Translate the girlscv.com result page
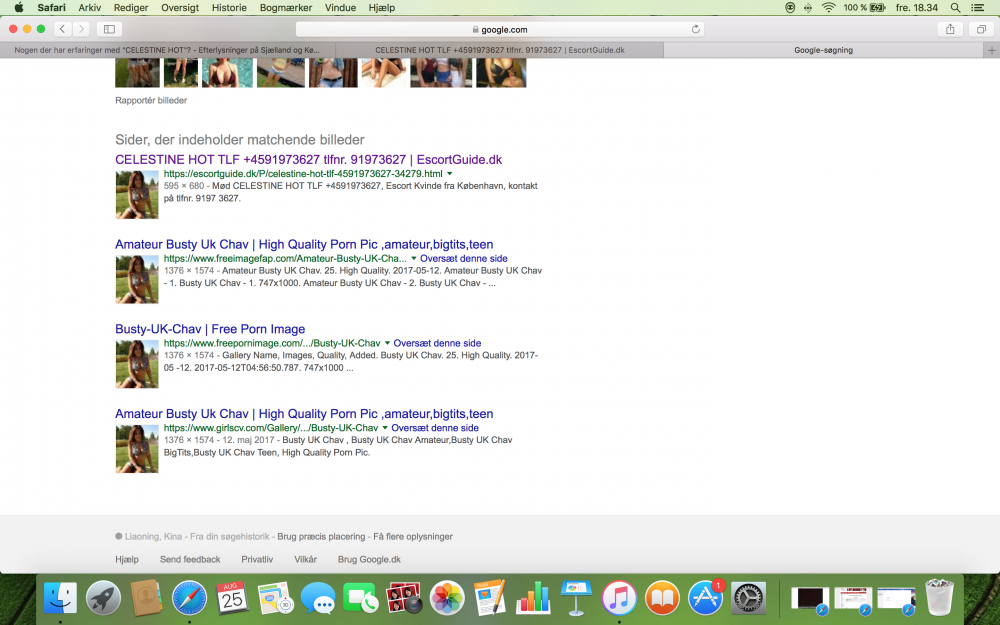The width and height of the screenshot is (1000, 625). [435, 428]
